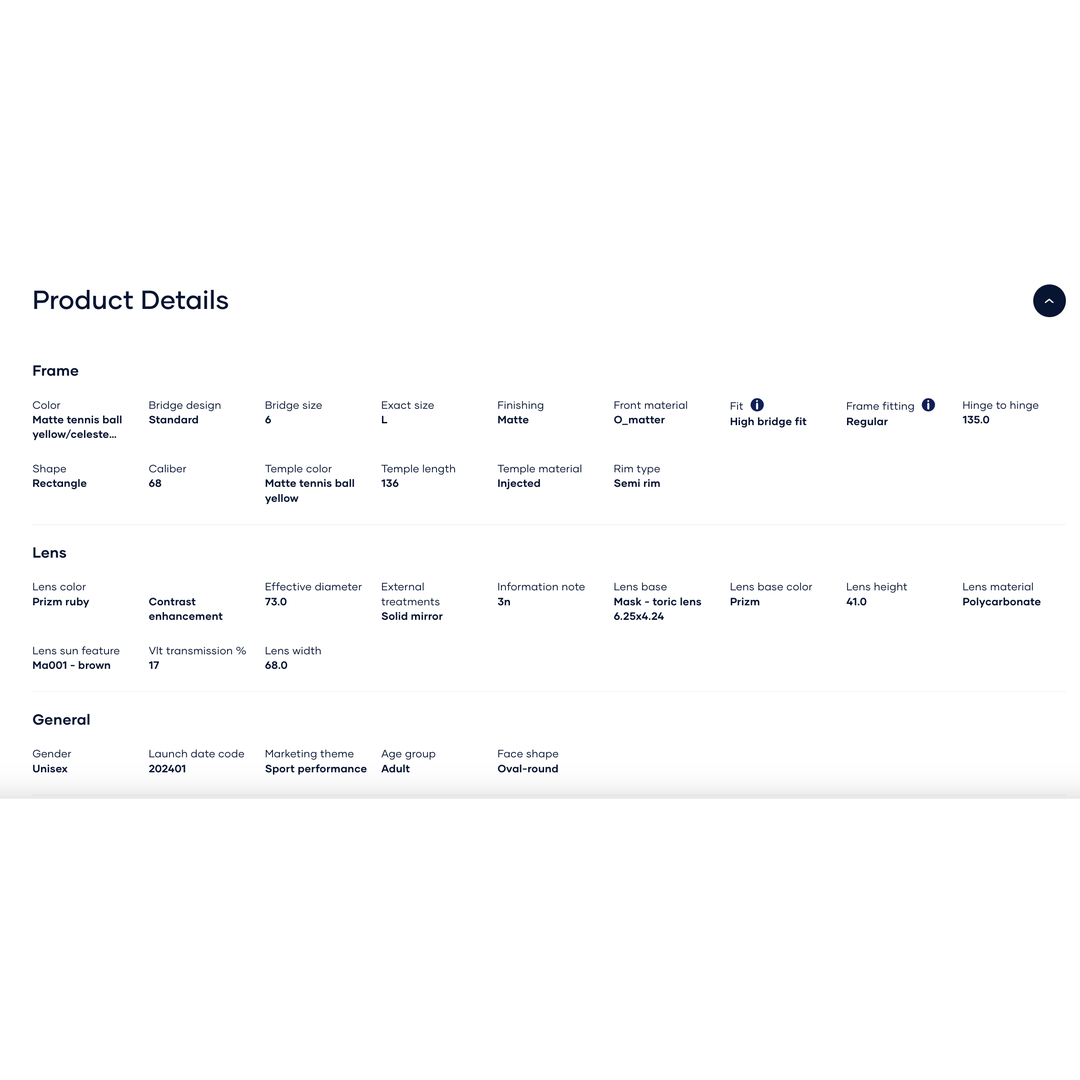The height and width of the screenshot is (1080, 1080).
Task: Click the Ma001 - brown sun feature
Action: [71, 665]
